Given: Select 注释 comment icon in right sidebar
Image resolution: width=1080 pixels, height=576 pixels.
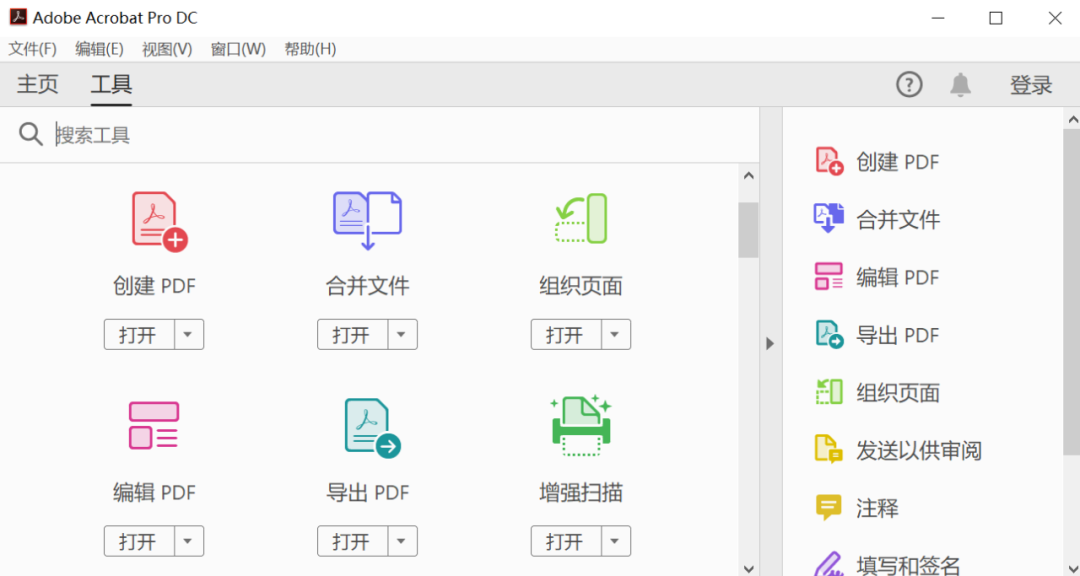Looking at the screenshot, I should (828, 507).
